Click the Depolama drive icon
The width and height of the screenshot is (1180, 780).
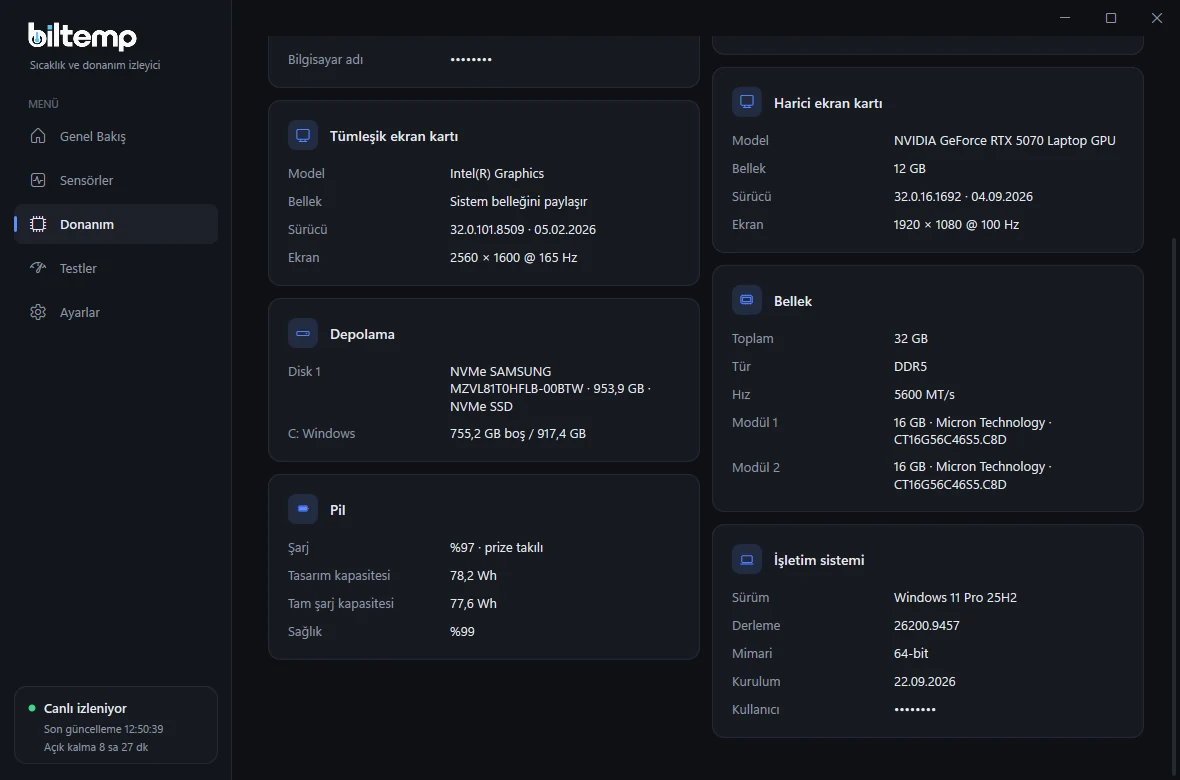(x=303, y=334)
